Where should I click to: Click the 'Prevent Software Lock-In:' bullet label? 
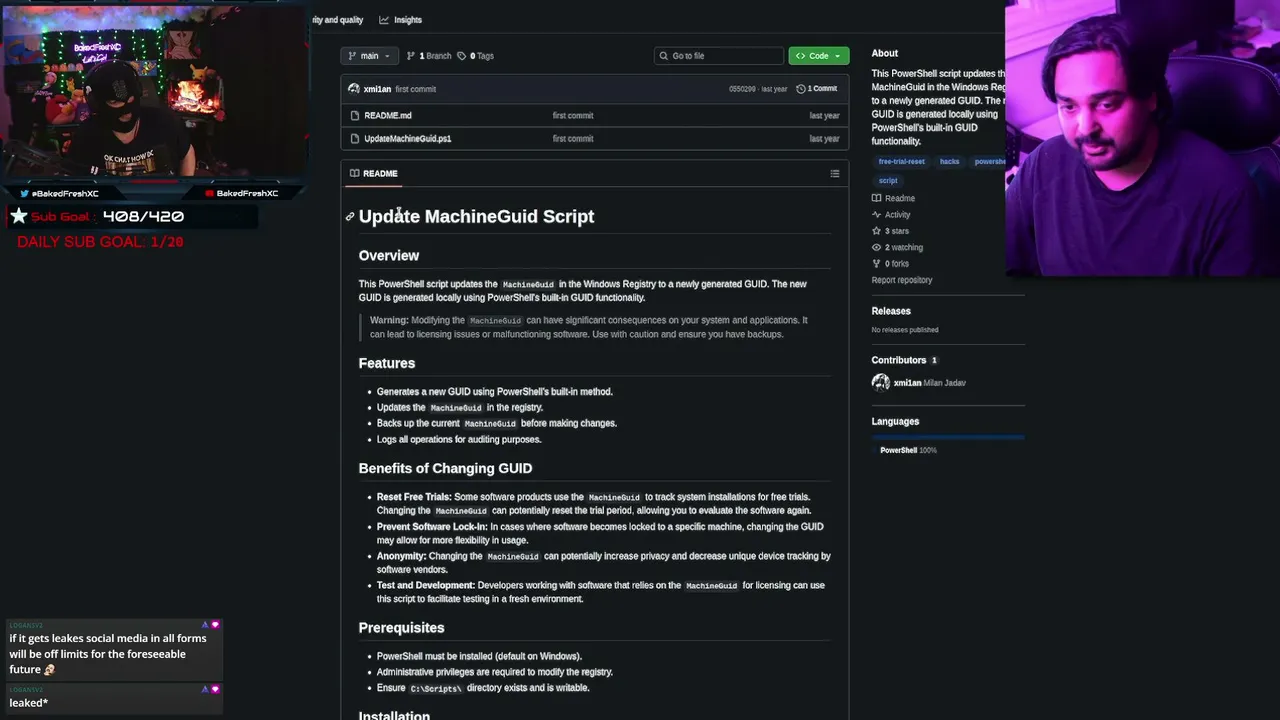(432, 527)
